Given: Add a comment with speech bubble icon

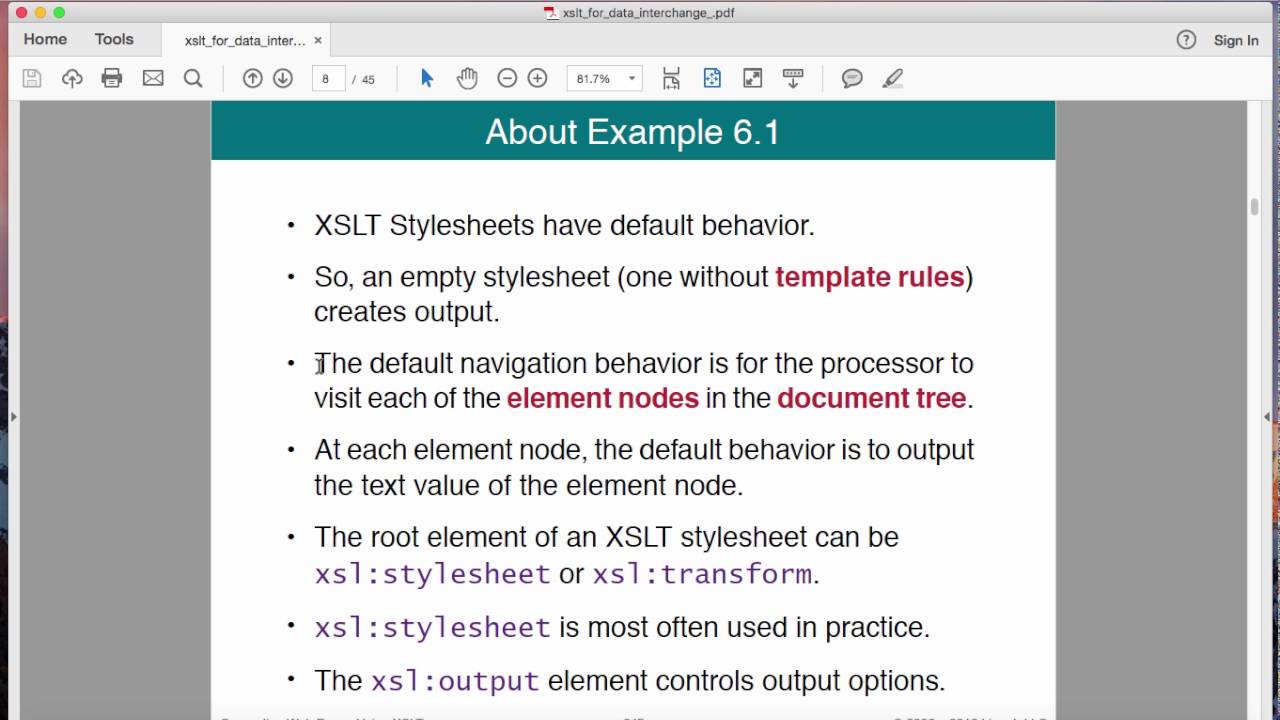Looking at the screenshot, I should 852,78.
